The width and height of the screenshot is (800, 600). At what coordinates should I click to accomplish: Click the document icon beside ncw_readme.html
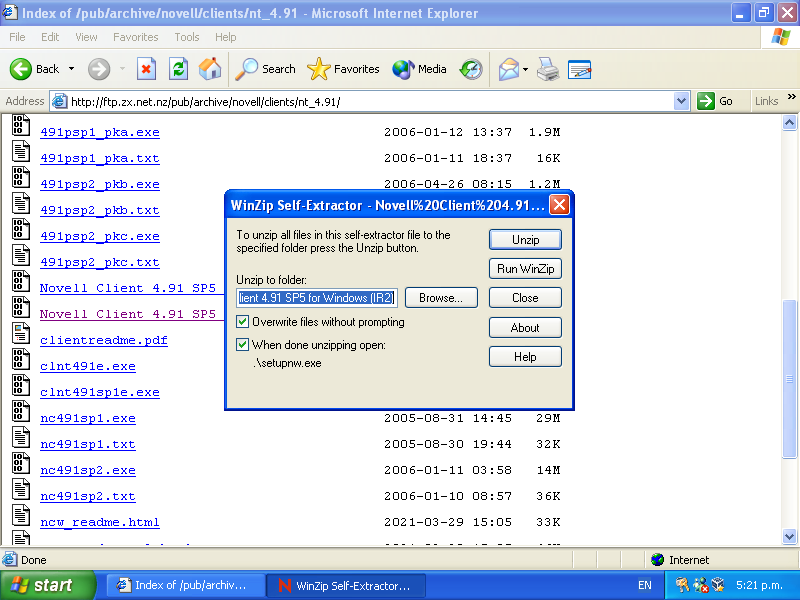pyautogui.click(x=21, y=516)
